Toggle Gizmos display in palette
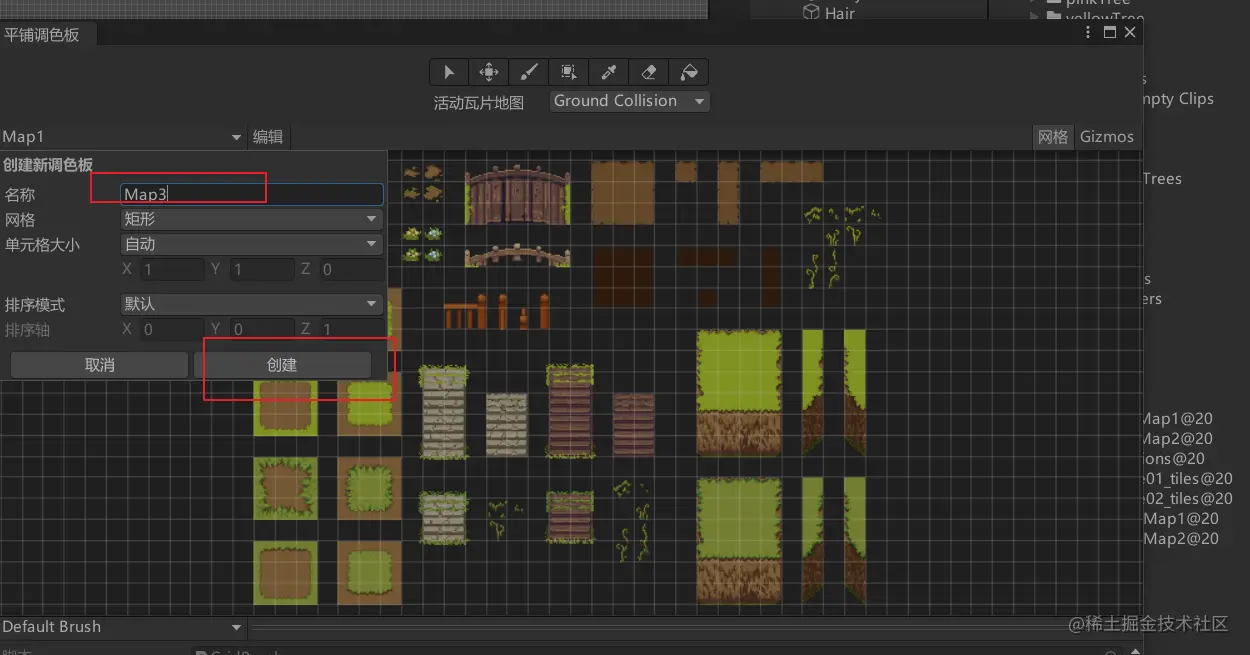This screenshot has height=655, width=1250. (x=1107, y=137)
